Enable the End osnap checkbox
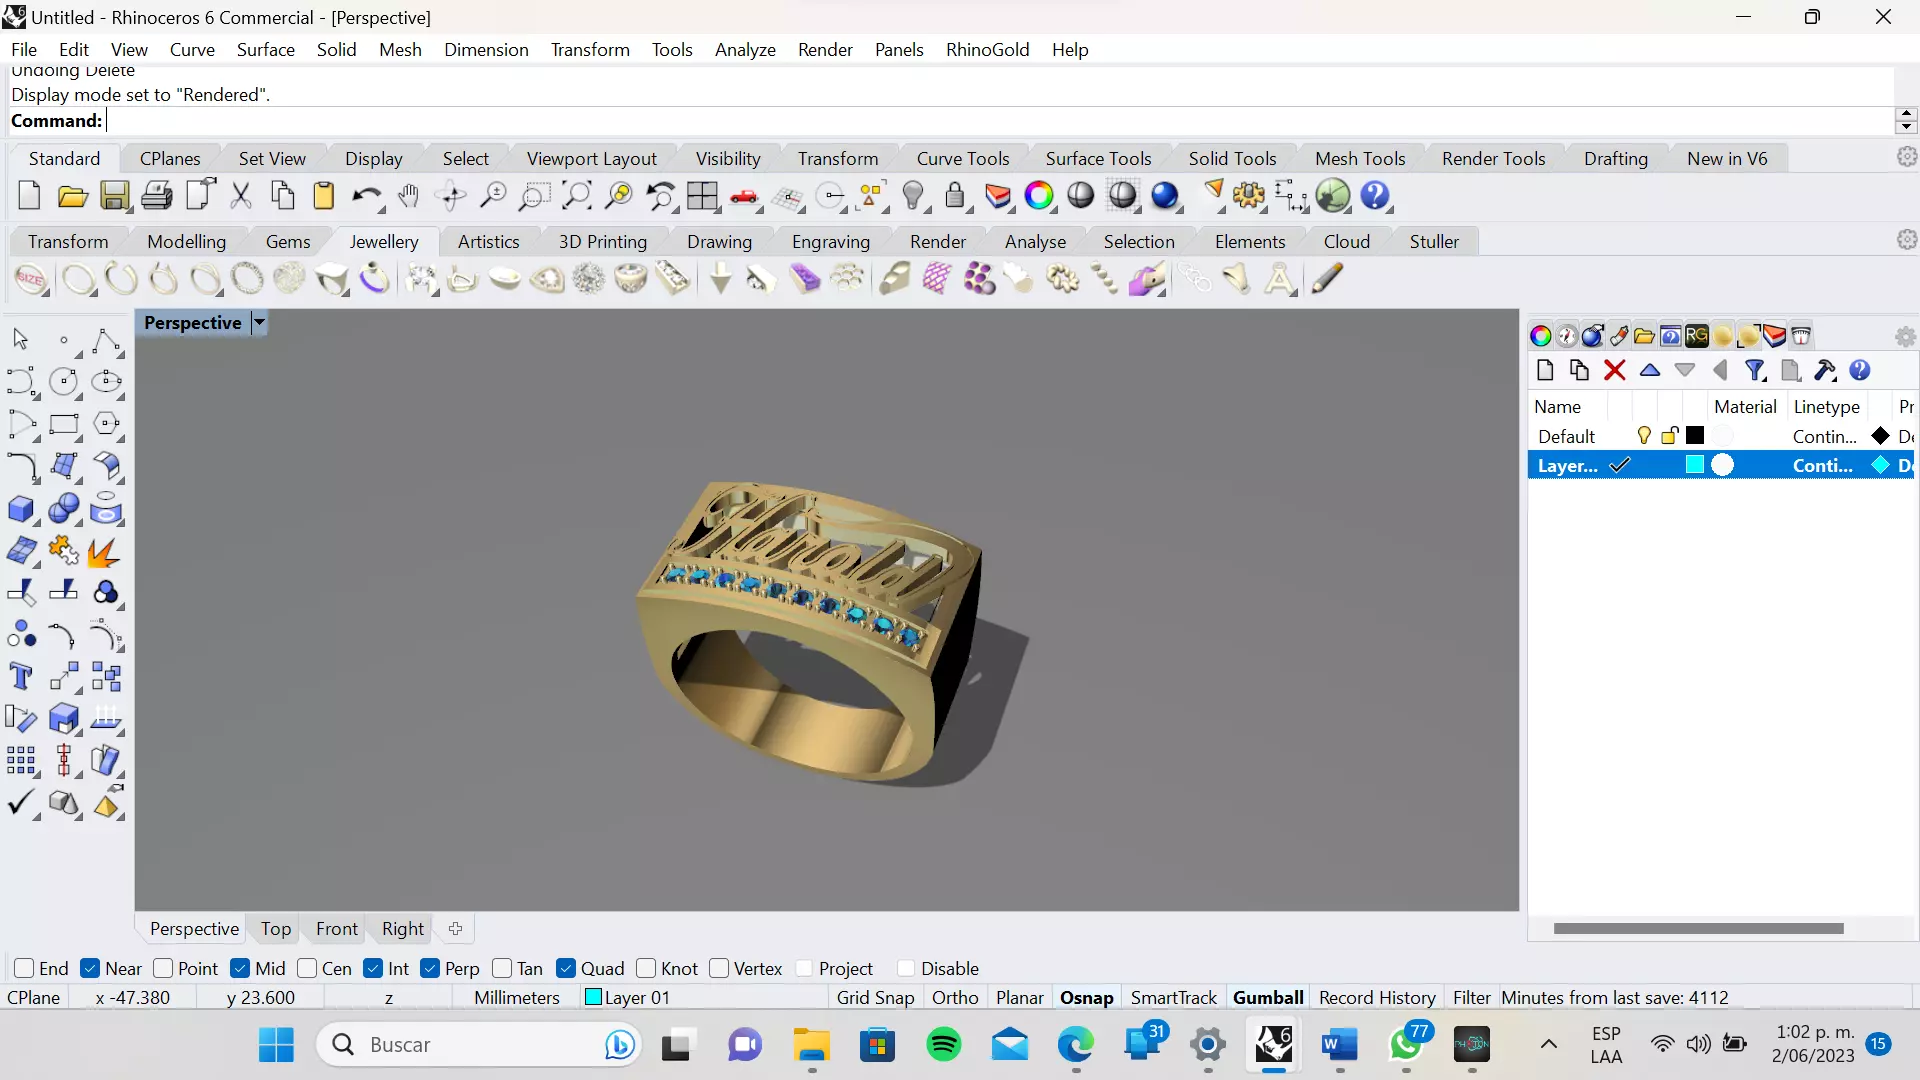 pos(25,968)
